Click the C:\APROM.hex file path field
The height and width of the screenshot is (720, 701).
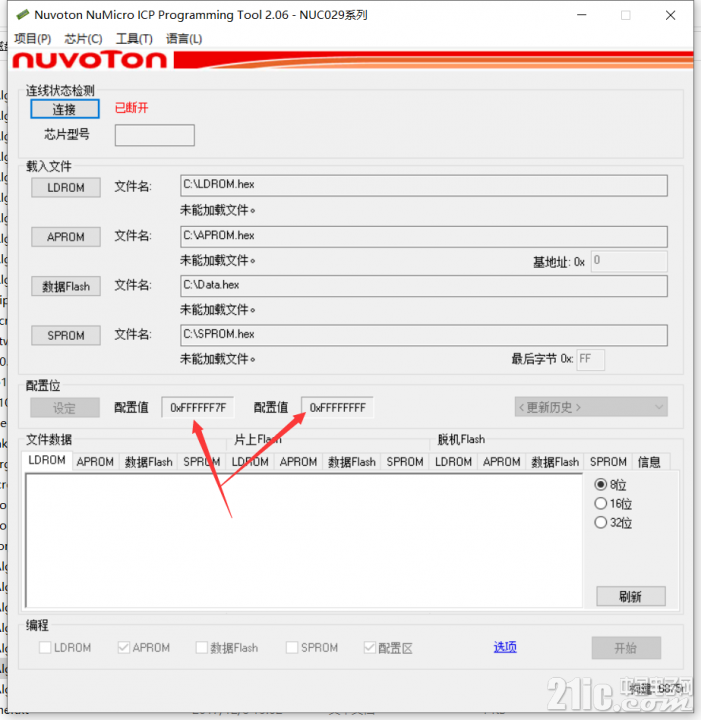point(424,236)
